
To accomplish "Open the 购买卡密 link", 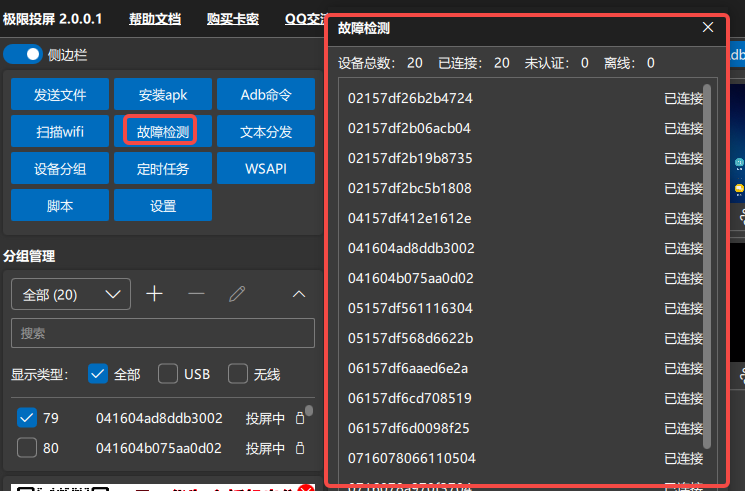I will [233, 19].
